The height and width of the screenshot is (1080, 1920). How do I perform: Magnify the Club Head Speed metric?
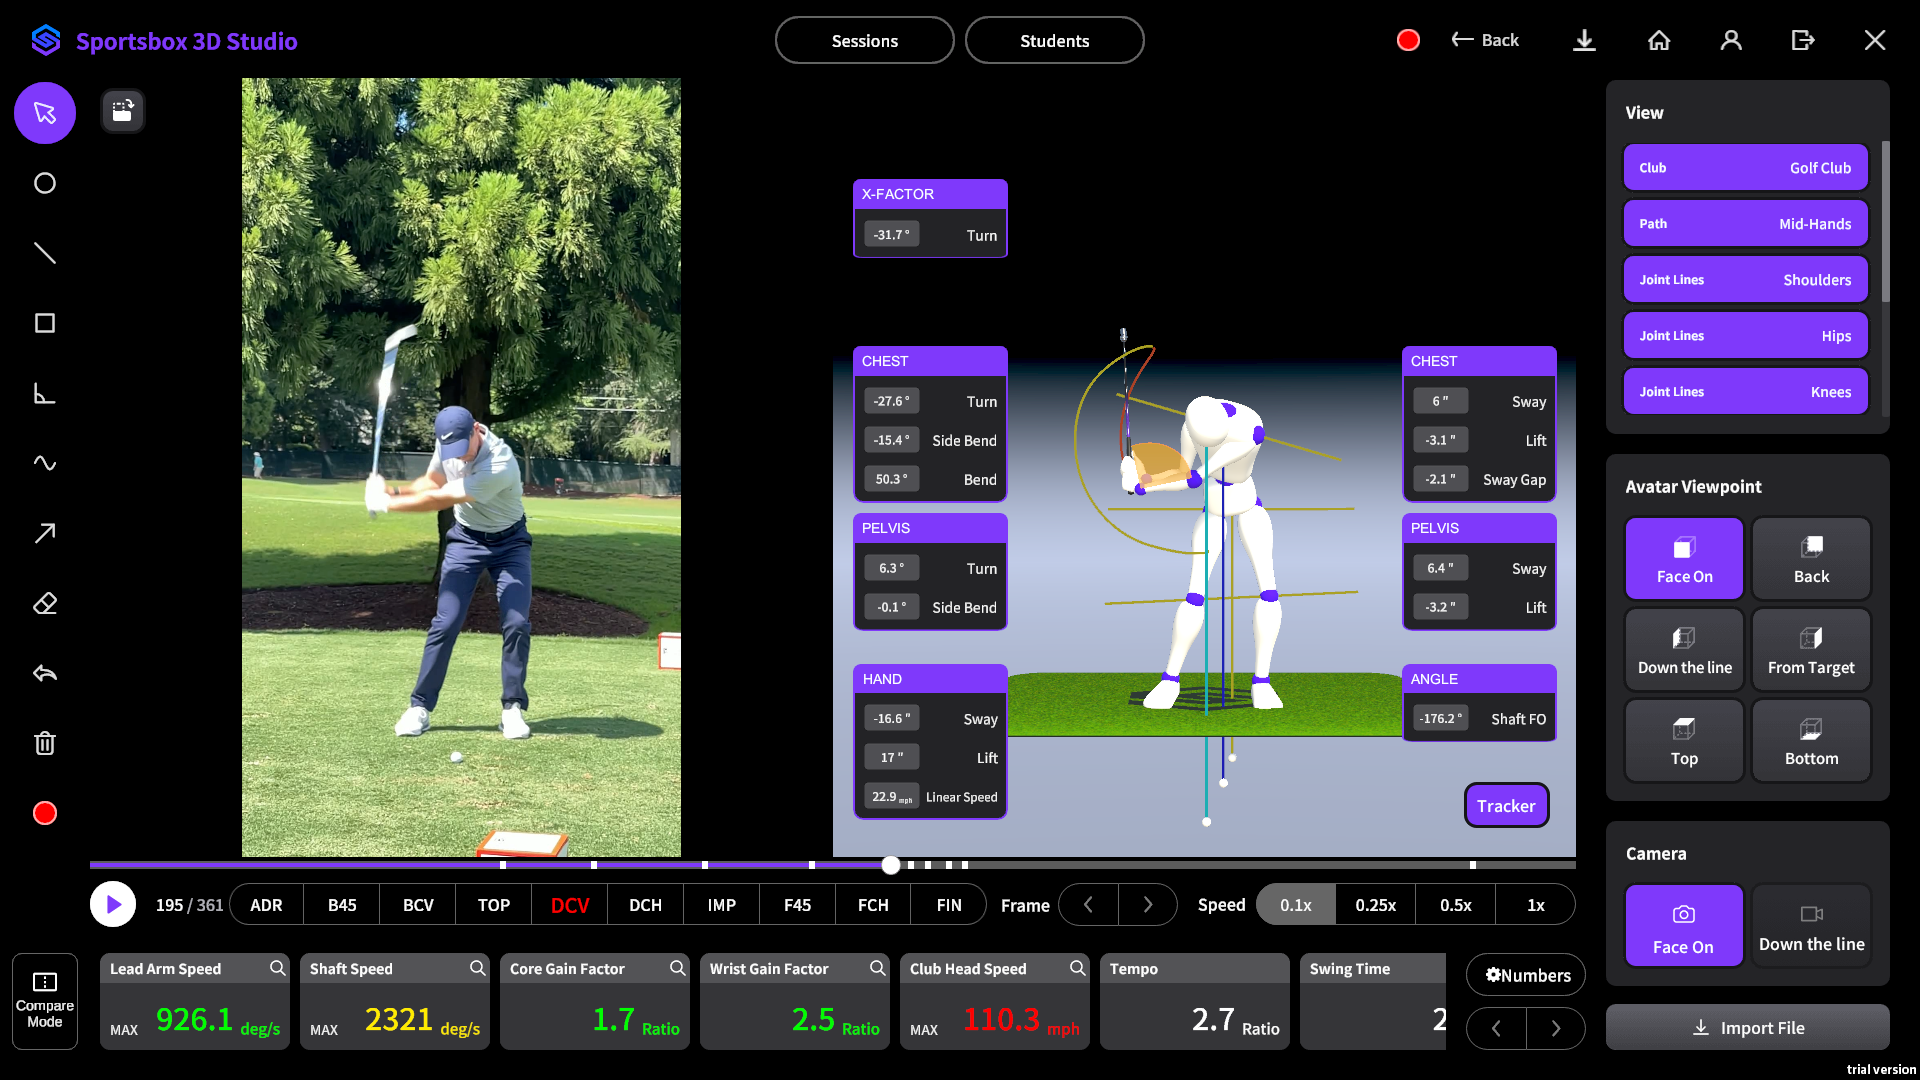(1077, 968)
